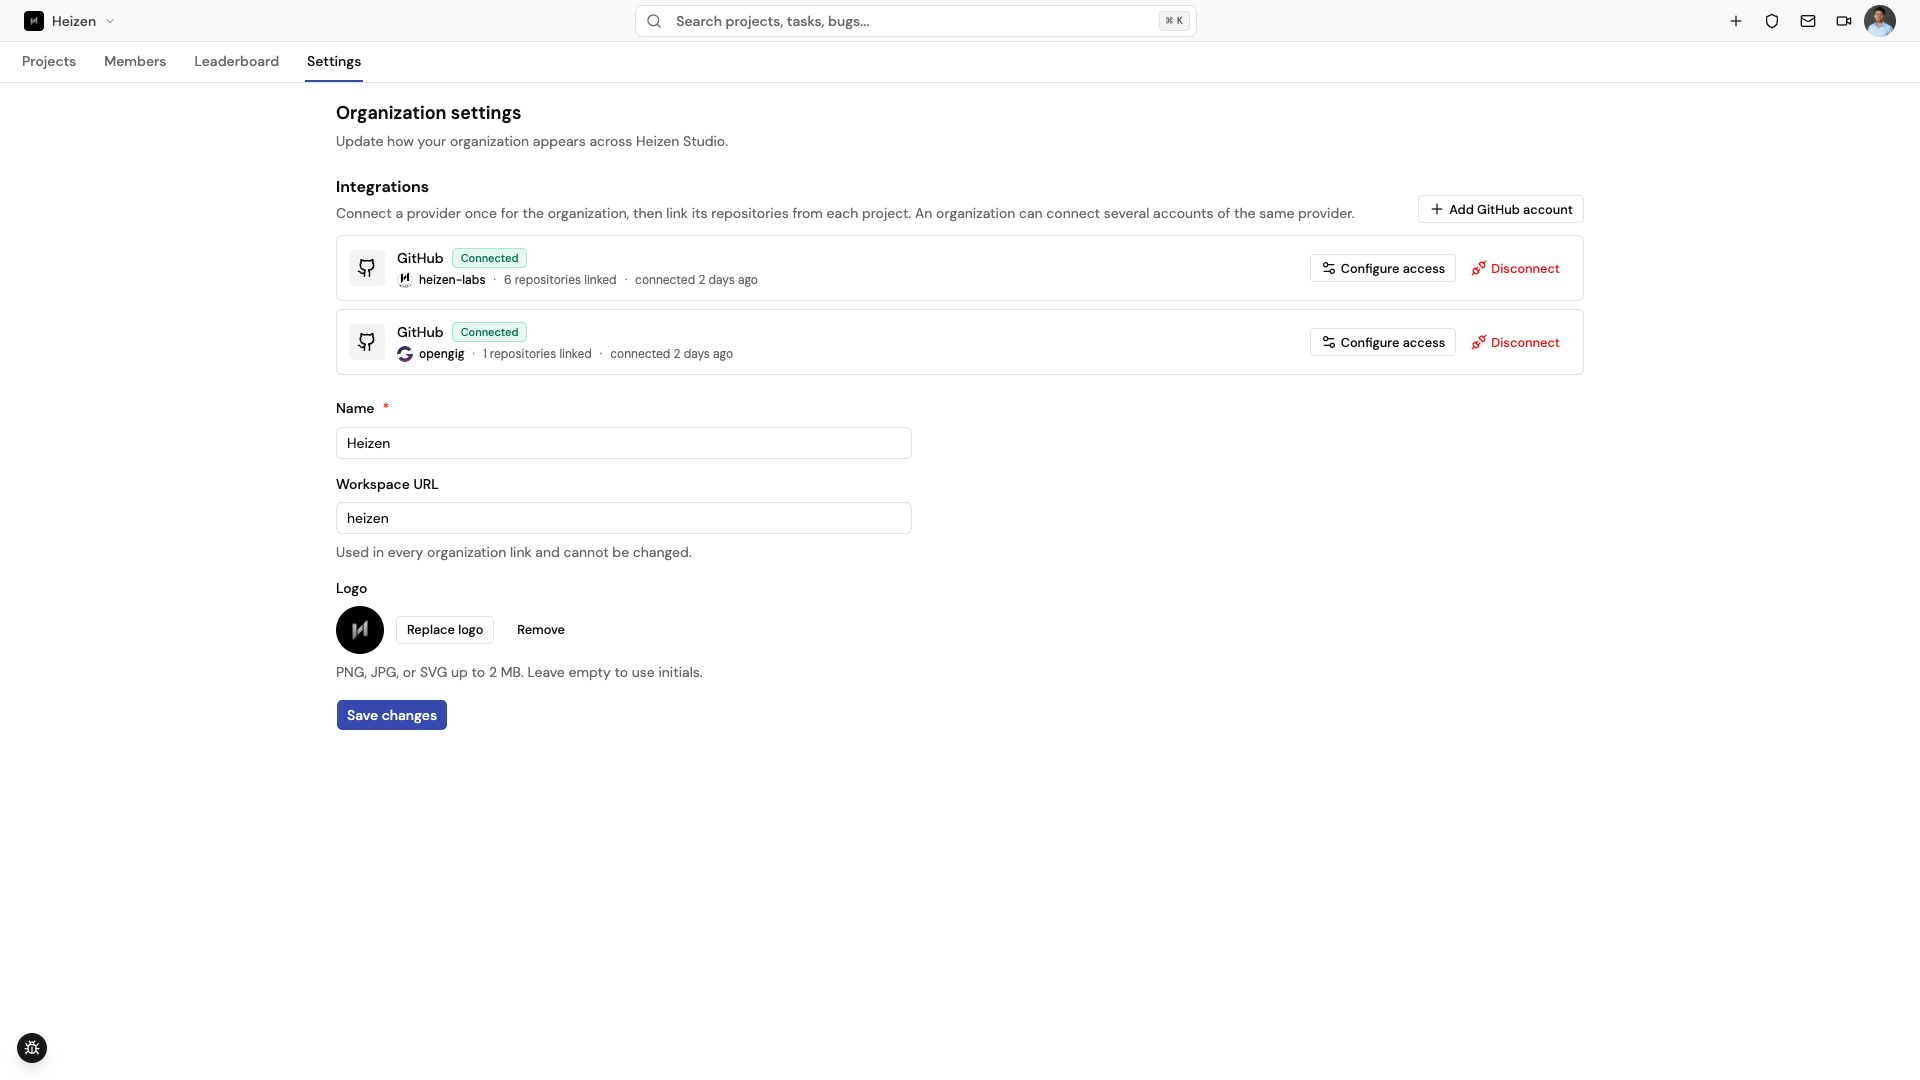This screenshot has width=1920, height=1080.
Task: Switch to the Members tab
Action: click(135, 61)
